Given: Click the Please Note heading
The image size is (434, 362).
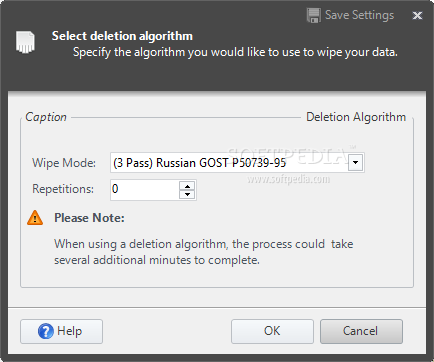Looking at the screenshot, I should pos(89,218).
